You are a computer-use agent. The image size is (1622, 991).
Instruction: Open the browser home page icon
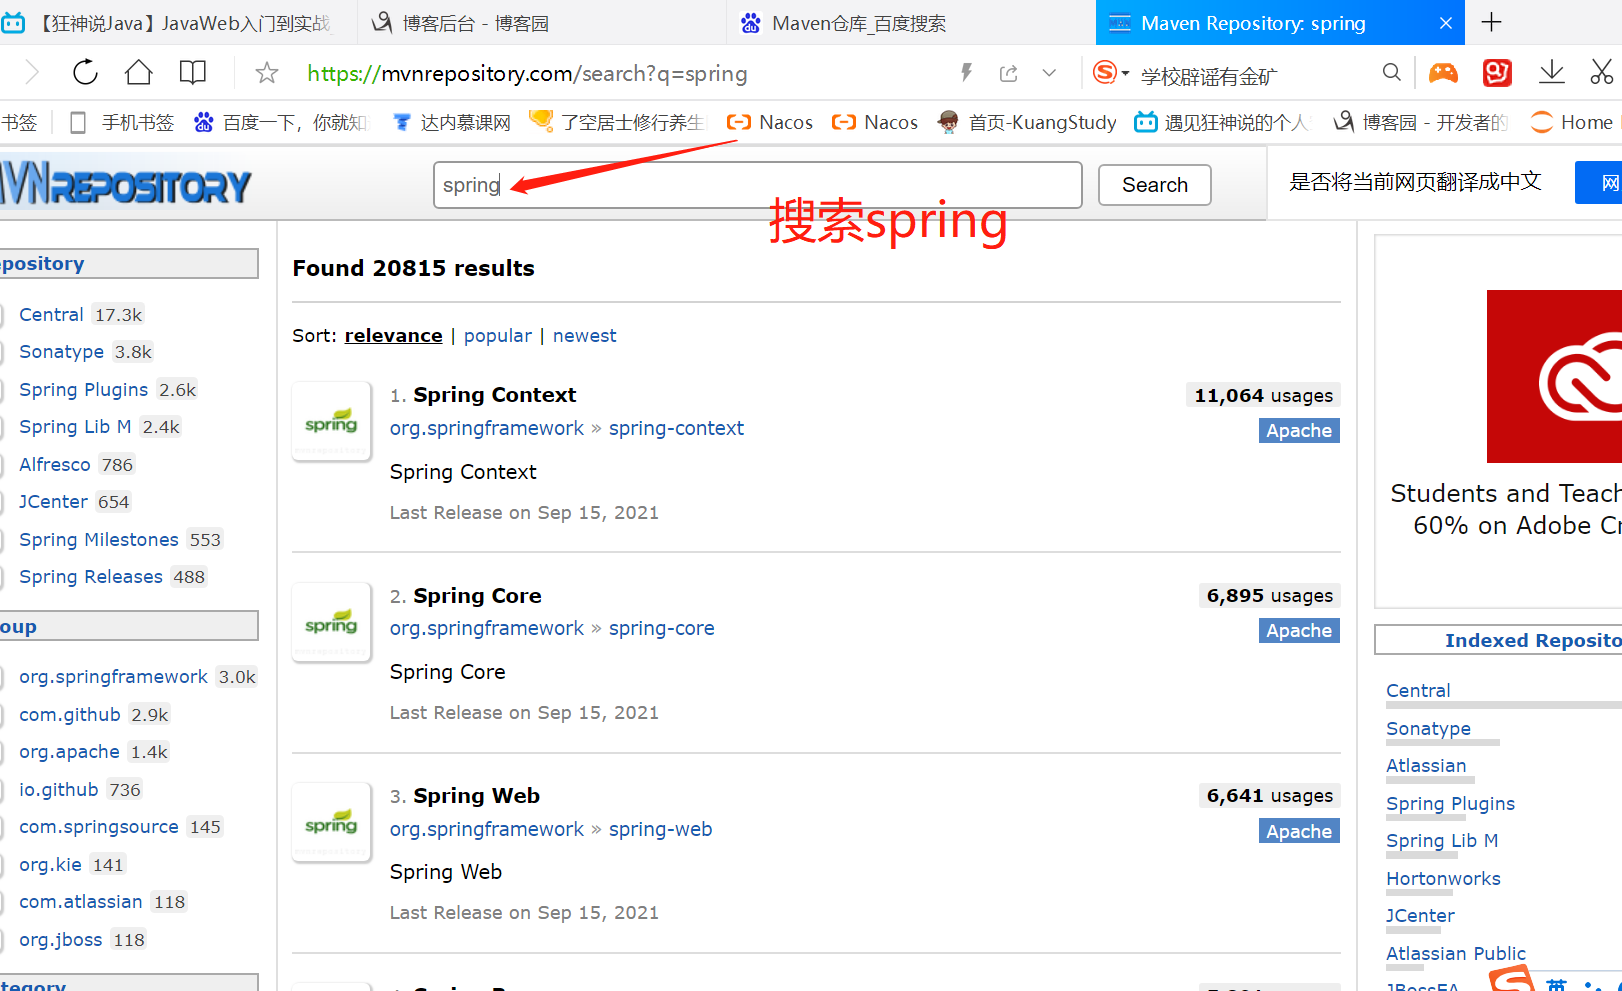coord(139,72)
